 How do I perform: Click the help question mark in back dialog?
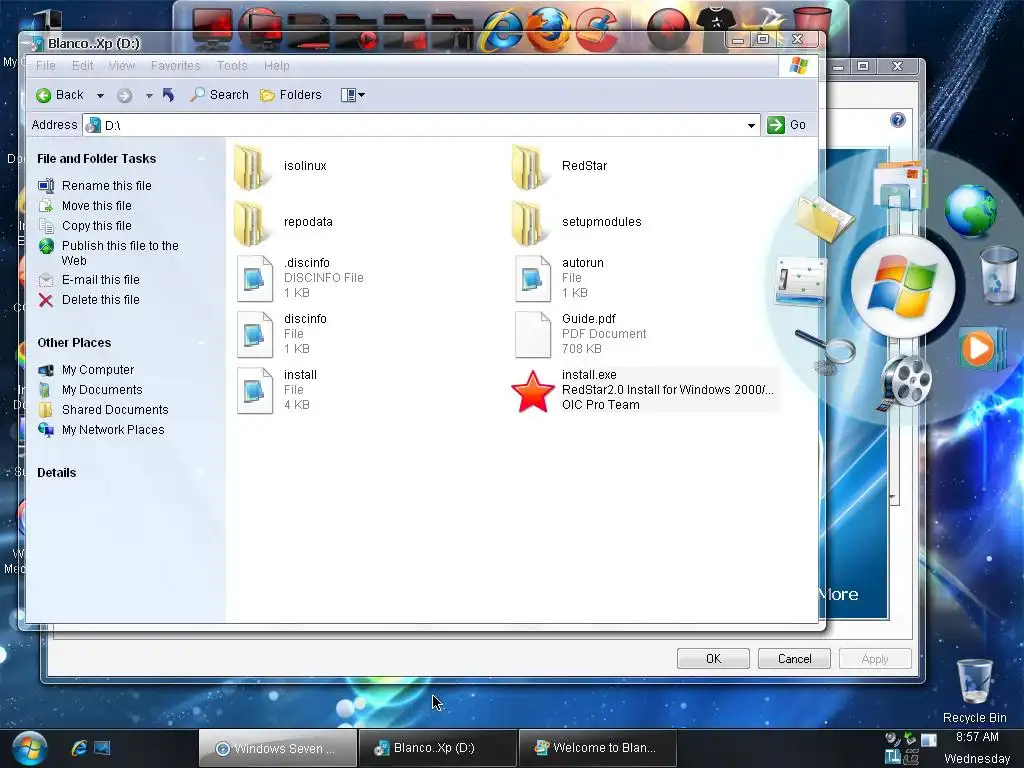coord(898,120)
